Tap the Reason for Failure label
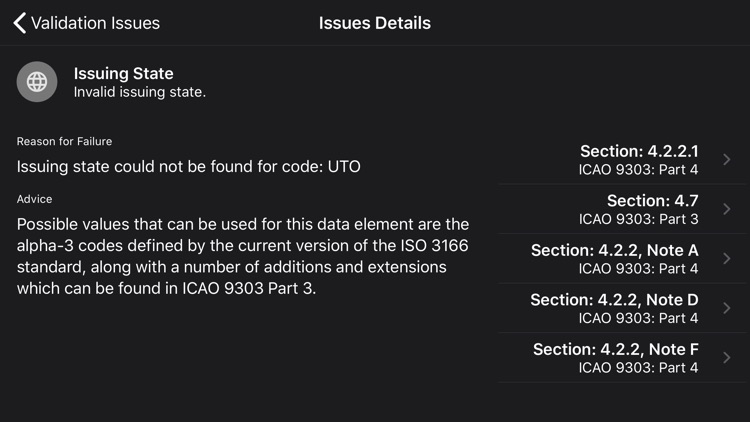 (x=64, y=141)
